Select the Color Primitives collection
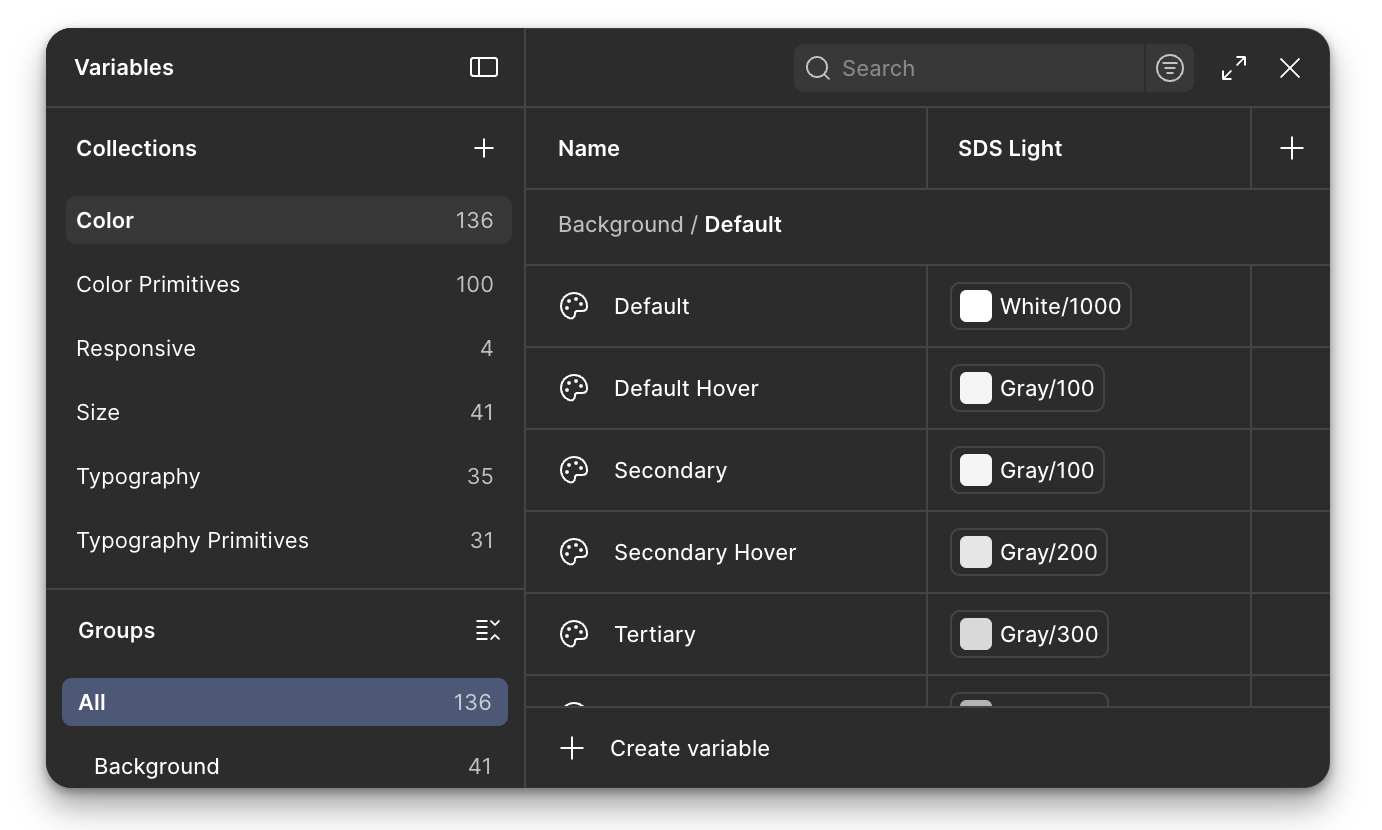This screenshot has width=1382, height=830. (x=158, y=284)
